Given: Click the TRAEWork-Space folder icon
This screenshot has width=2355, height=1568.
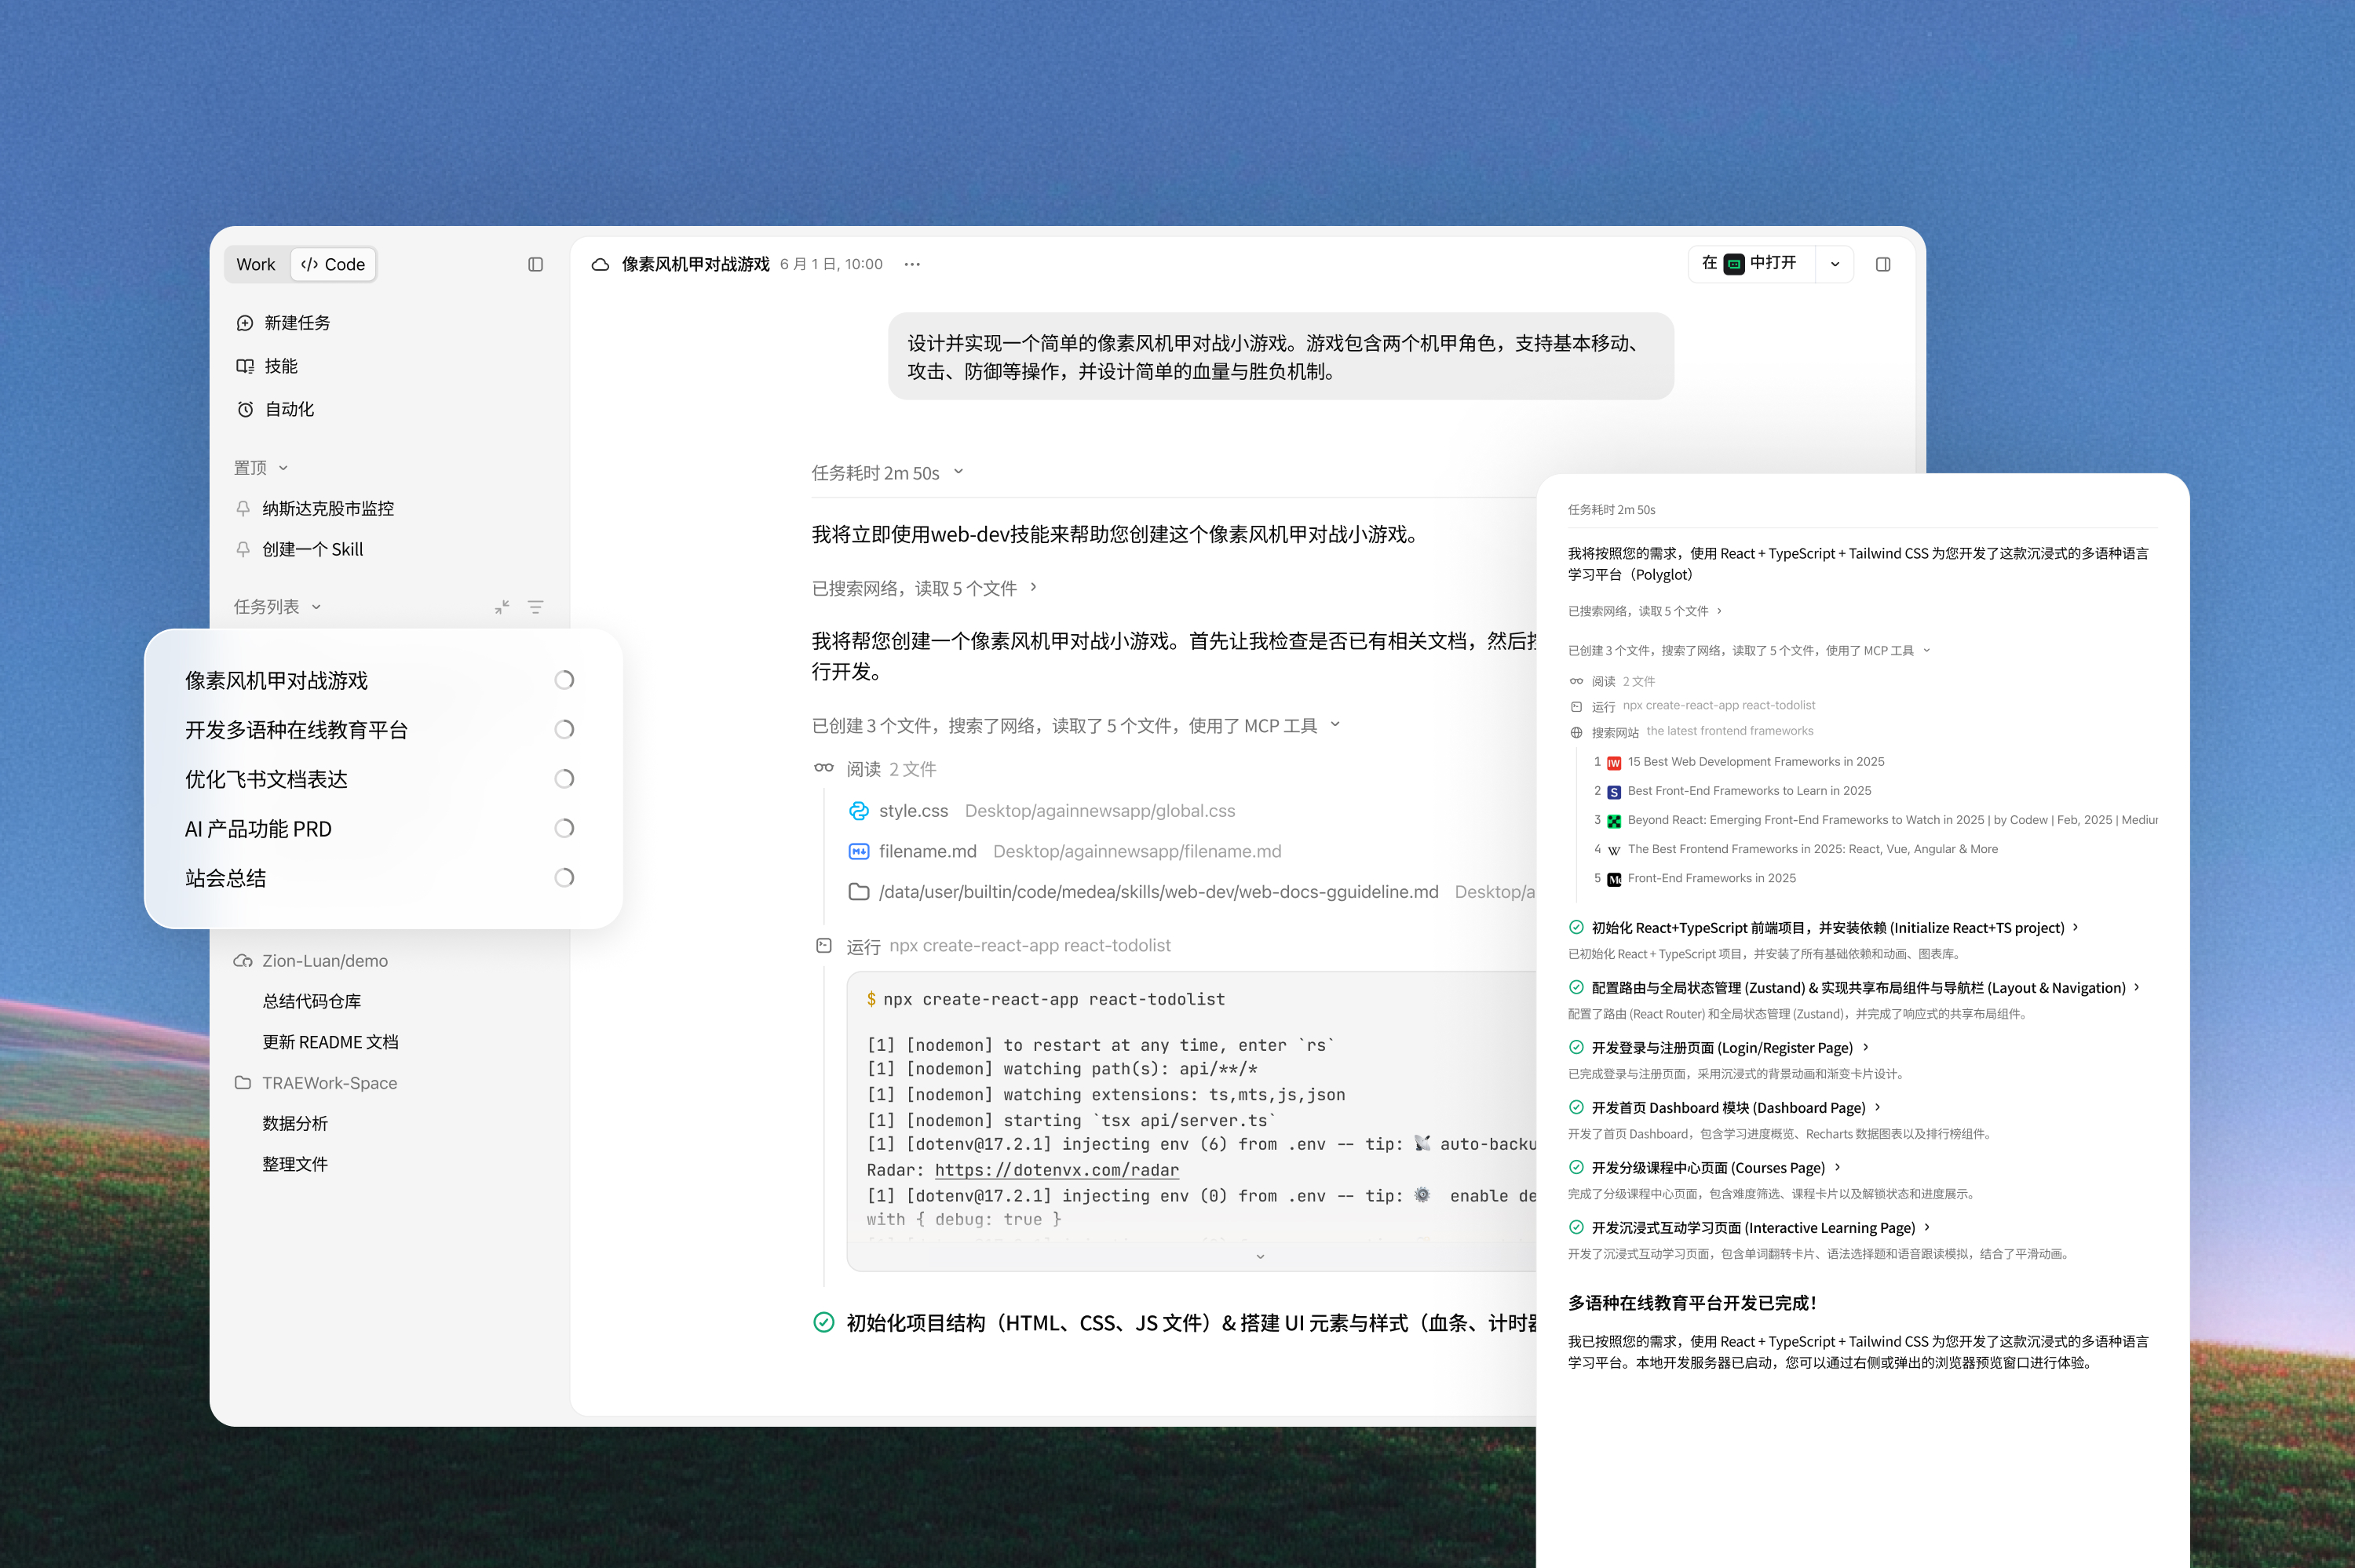Looking at the screenshot, I should click(243, 1083).
